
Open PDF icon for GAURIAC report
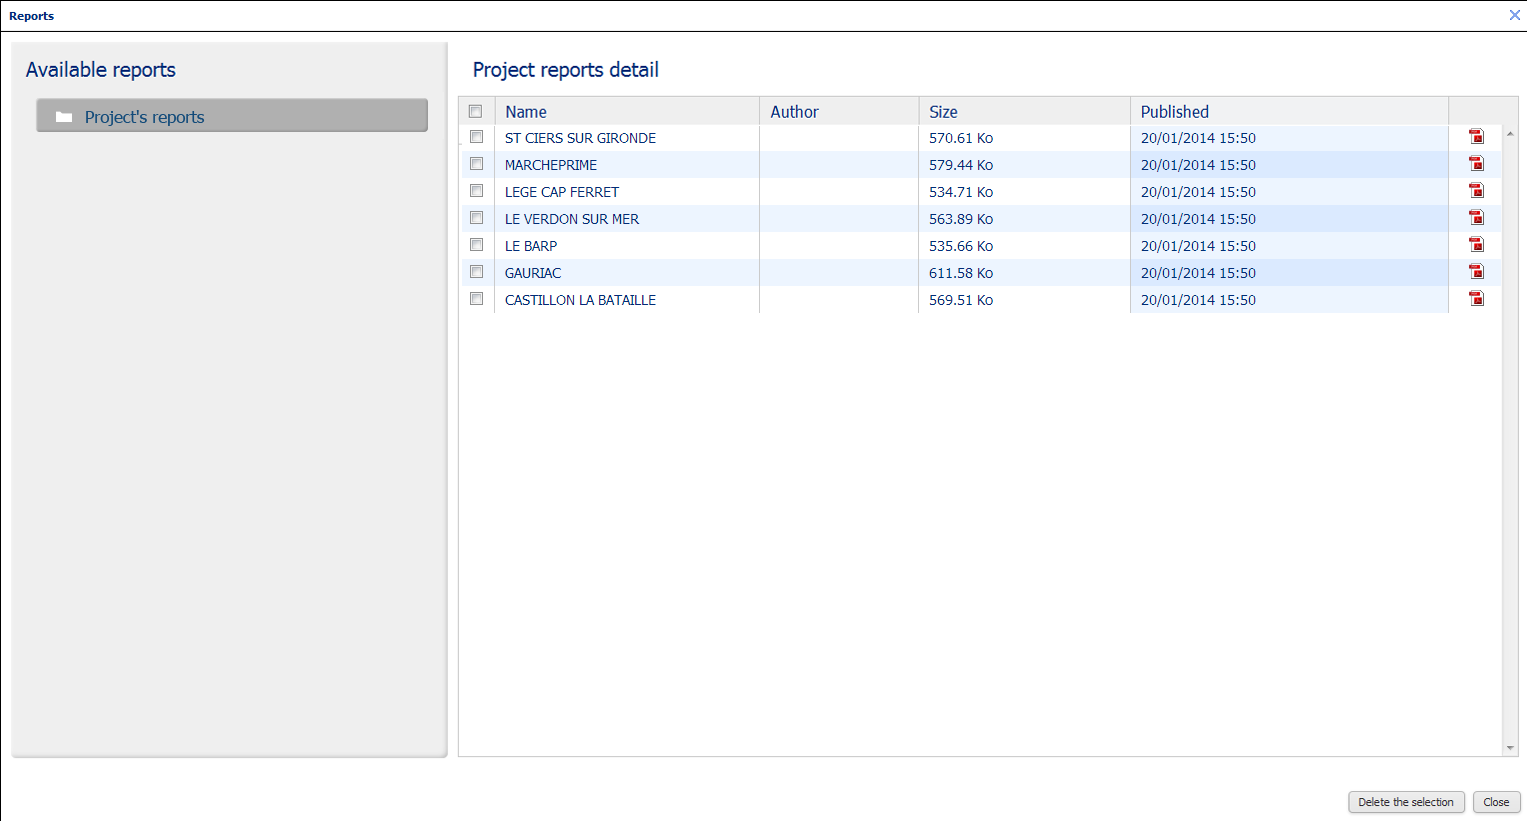point(1476,272)
